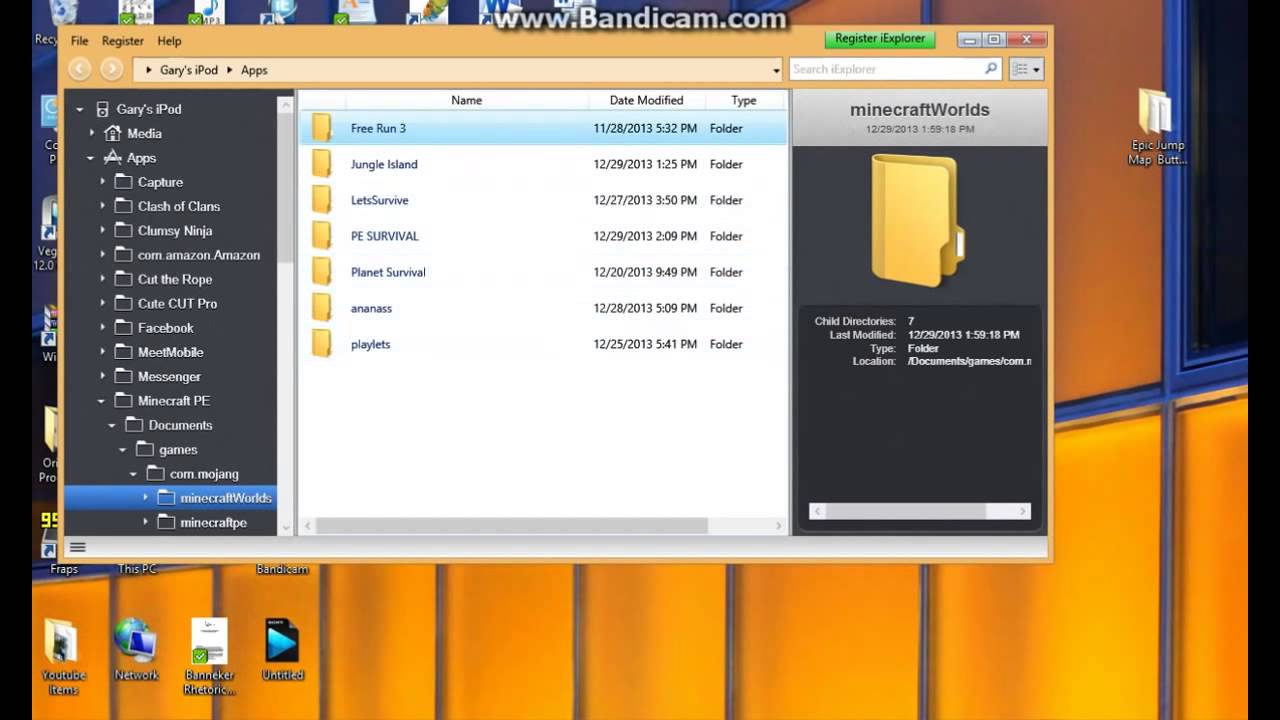
Task: Click the forward navigation arrow
Action: tap(112, 69)
